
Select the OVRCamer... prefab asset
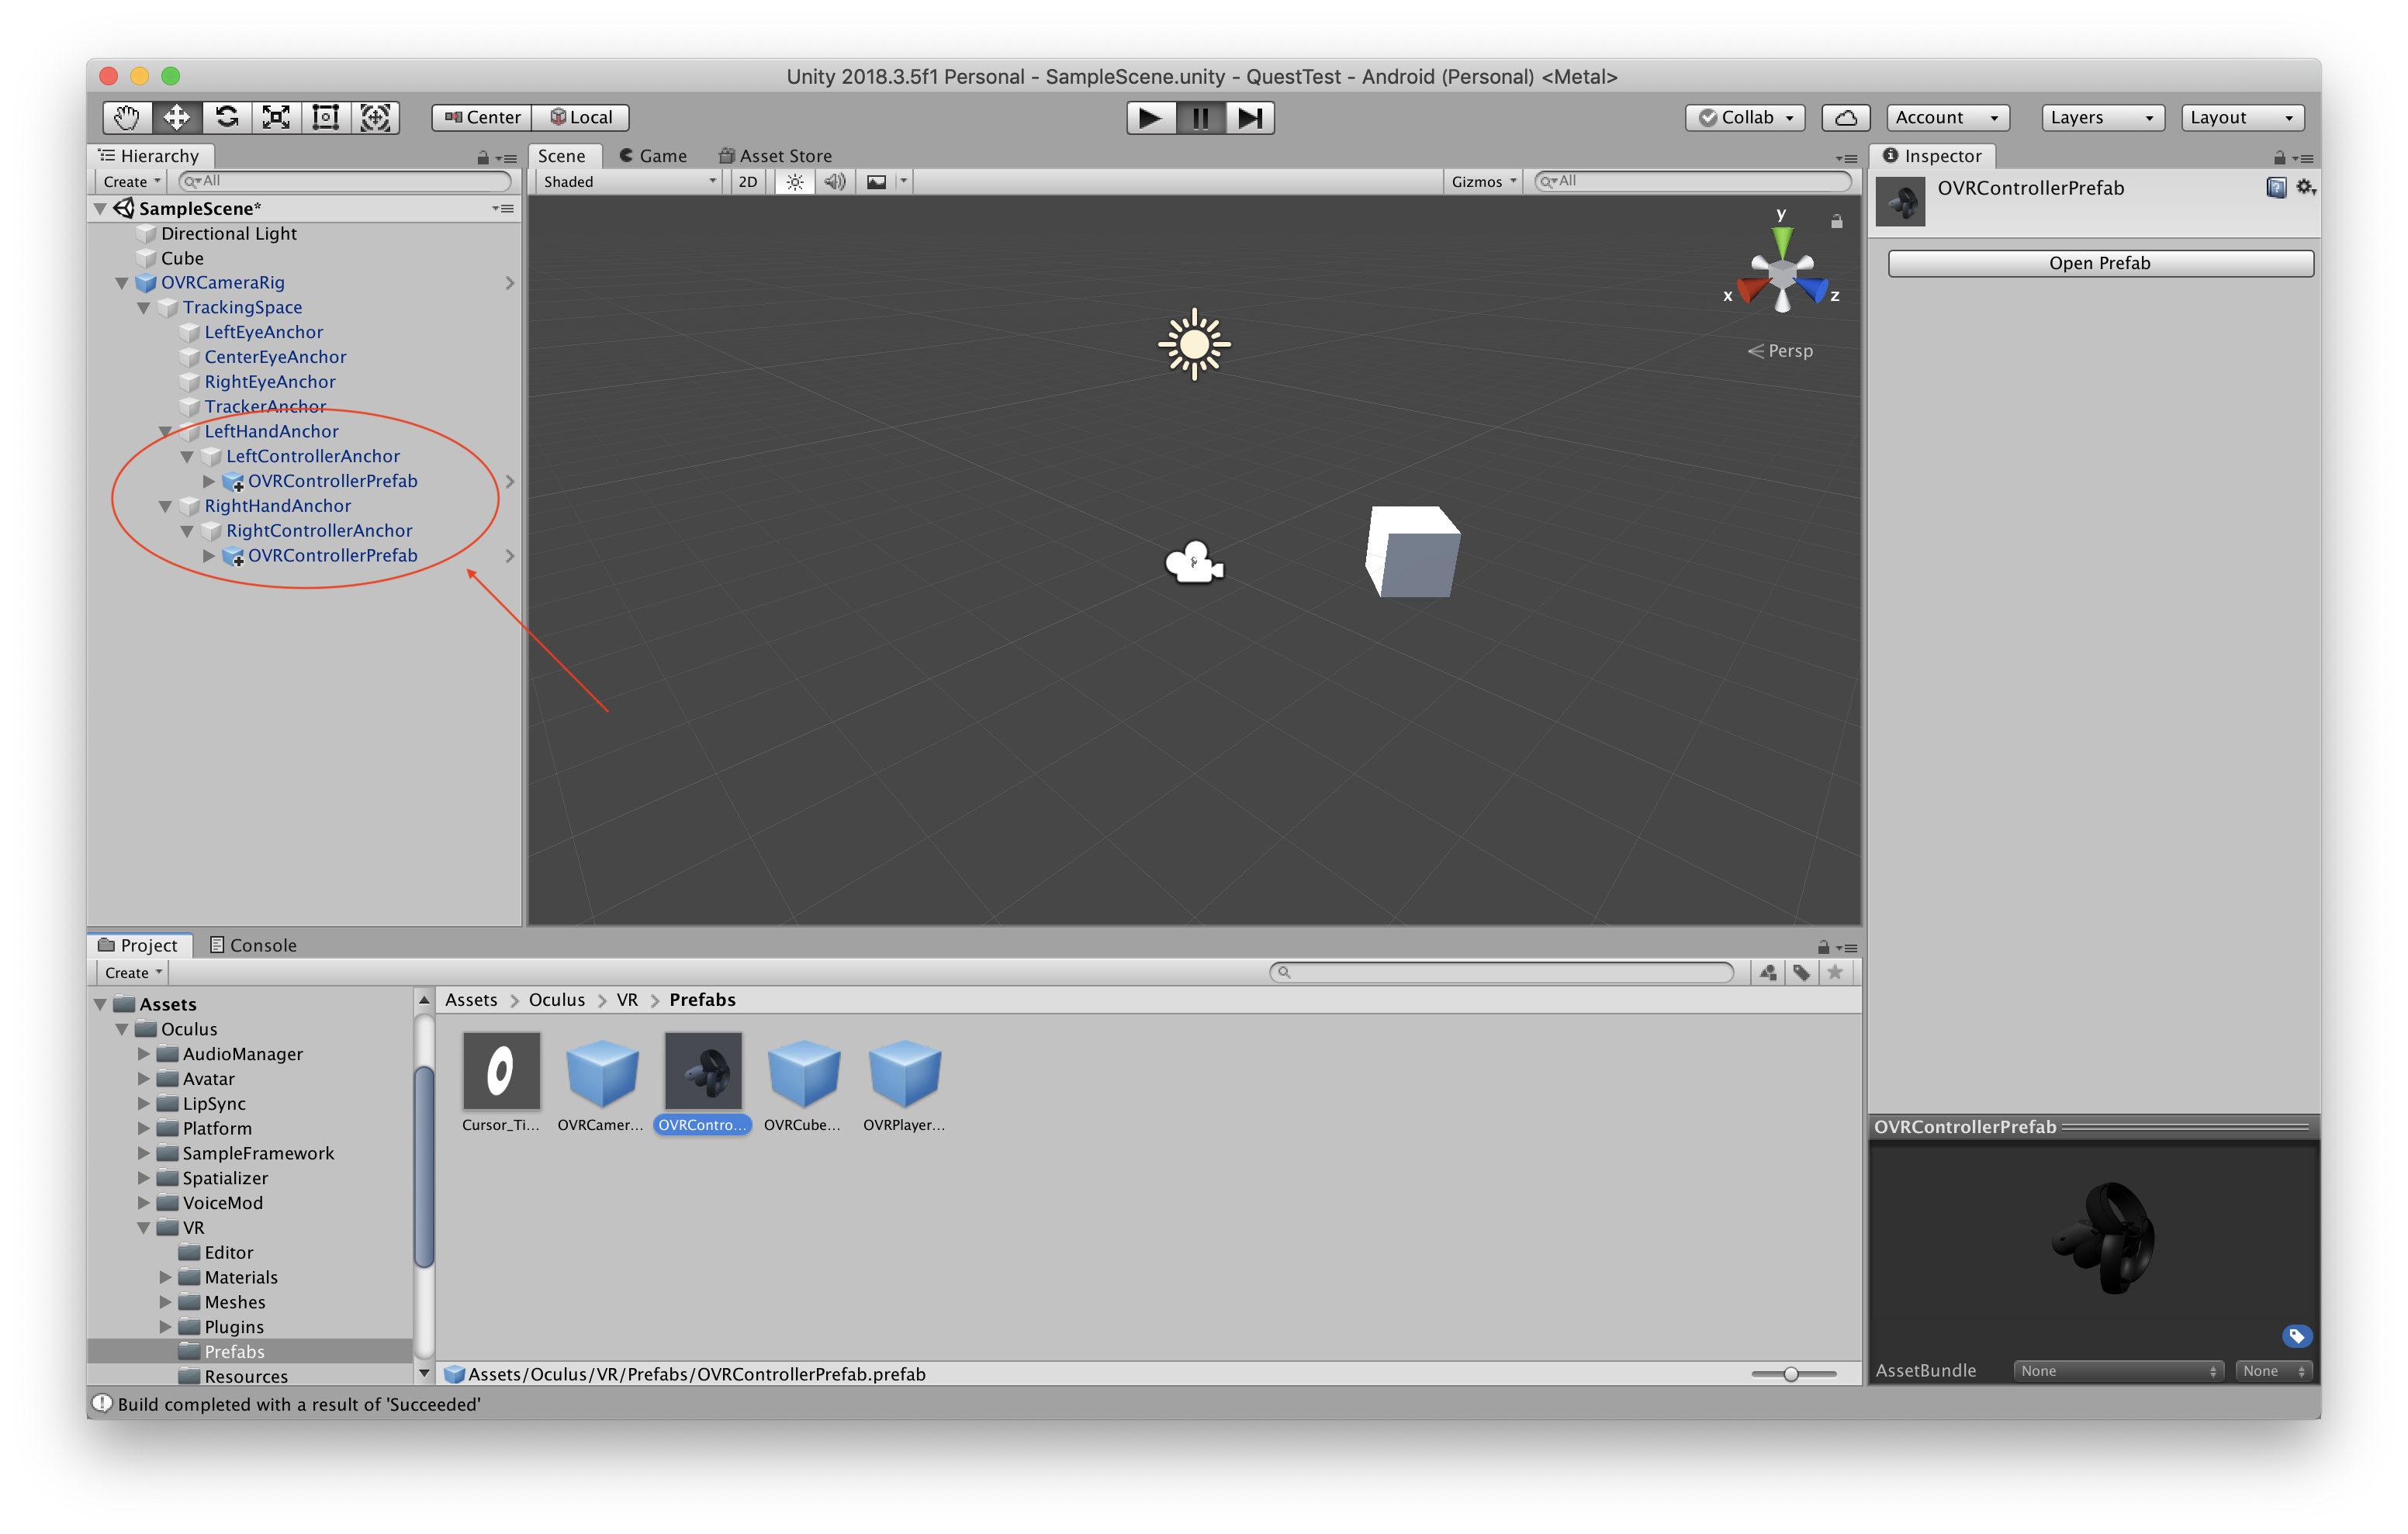coord(601,1082)
